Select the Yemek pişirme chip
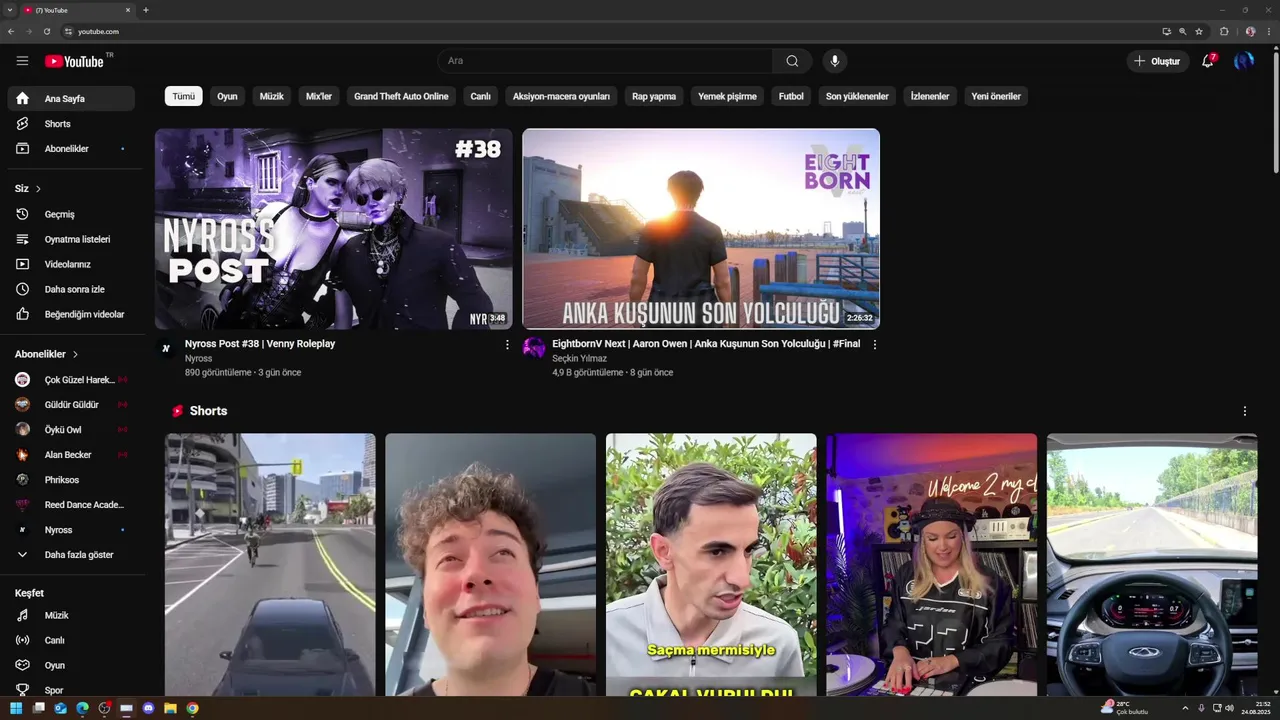Screen dimensions: 1280x720 point(728,96)
